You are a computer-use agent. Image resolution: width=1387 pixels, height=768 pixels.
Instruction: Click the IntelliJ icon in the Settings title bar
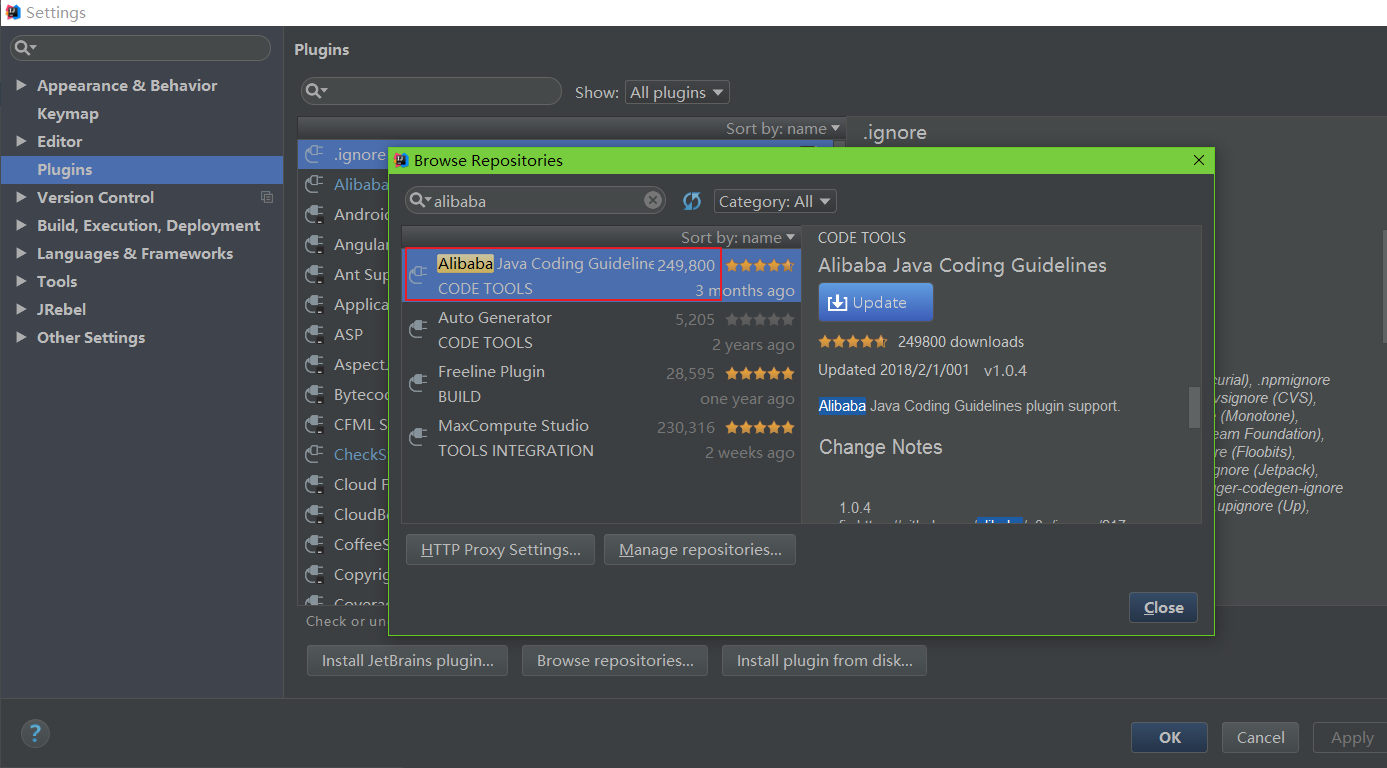(13, 13)
